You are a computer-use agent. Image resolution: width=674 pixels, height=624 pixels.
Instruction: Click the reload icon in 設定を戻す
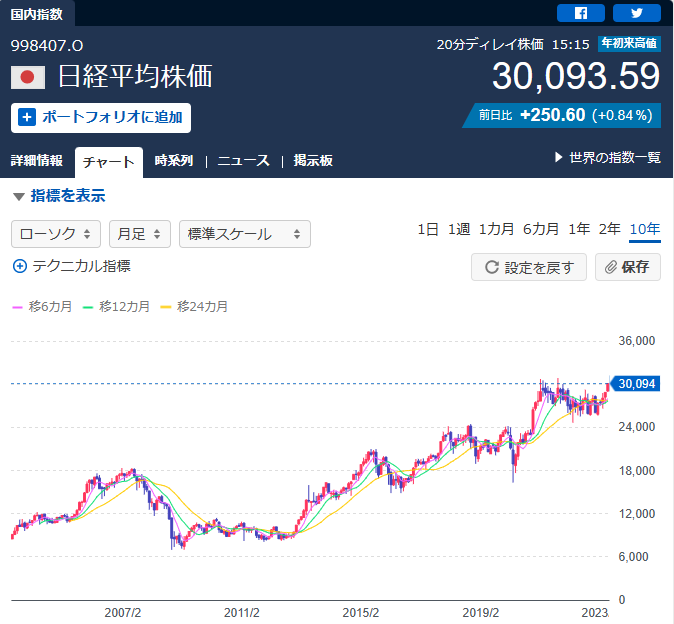[492, 267]
